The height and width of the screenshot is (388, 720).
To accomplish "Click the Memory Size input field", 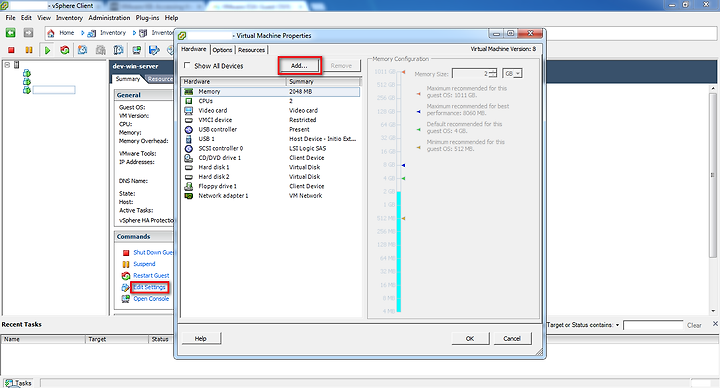I will (471, 73).
